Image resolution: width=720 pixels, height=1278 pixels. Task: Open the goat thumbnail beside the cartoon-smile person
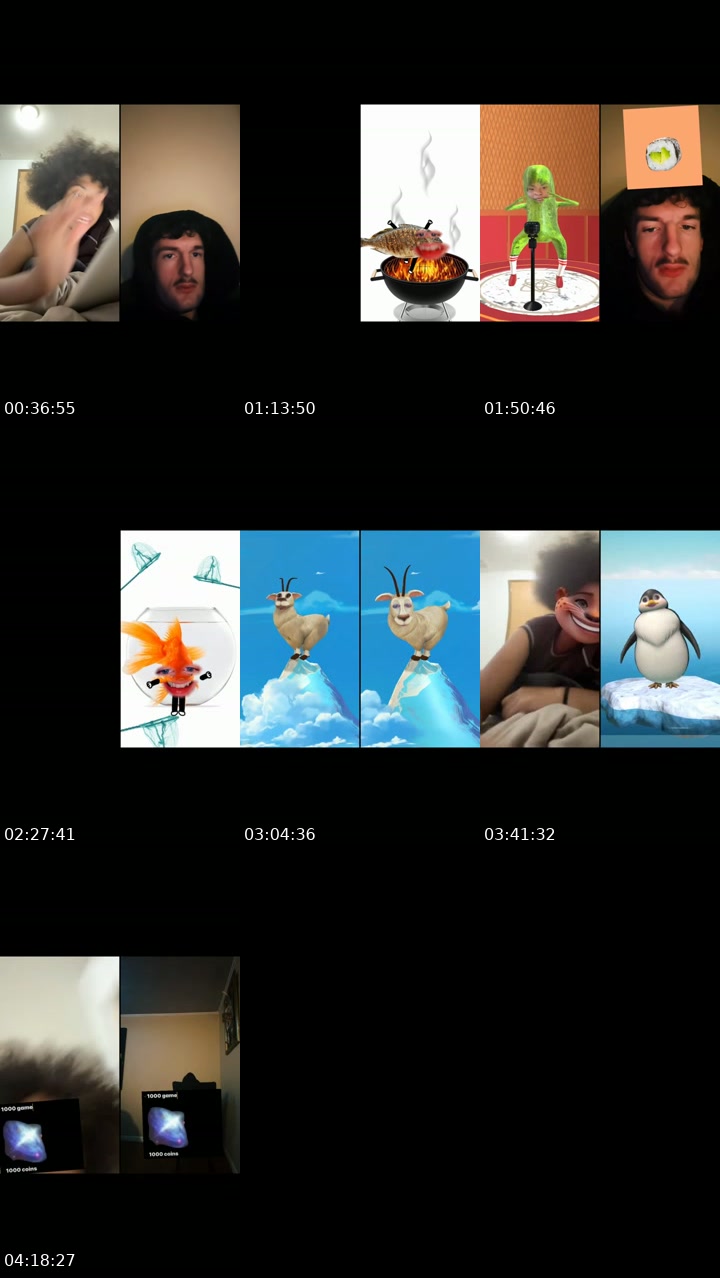pos(420,639)
